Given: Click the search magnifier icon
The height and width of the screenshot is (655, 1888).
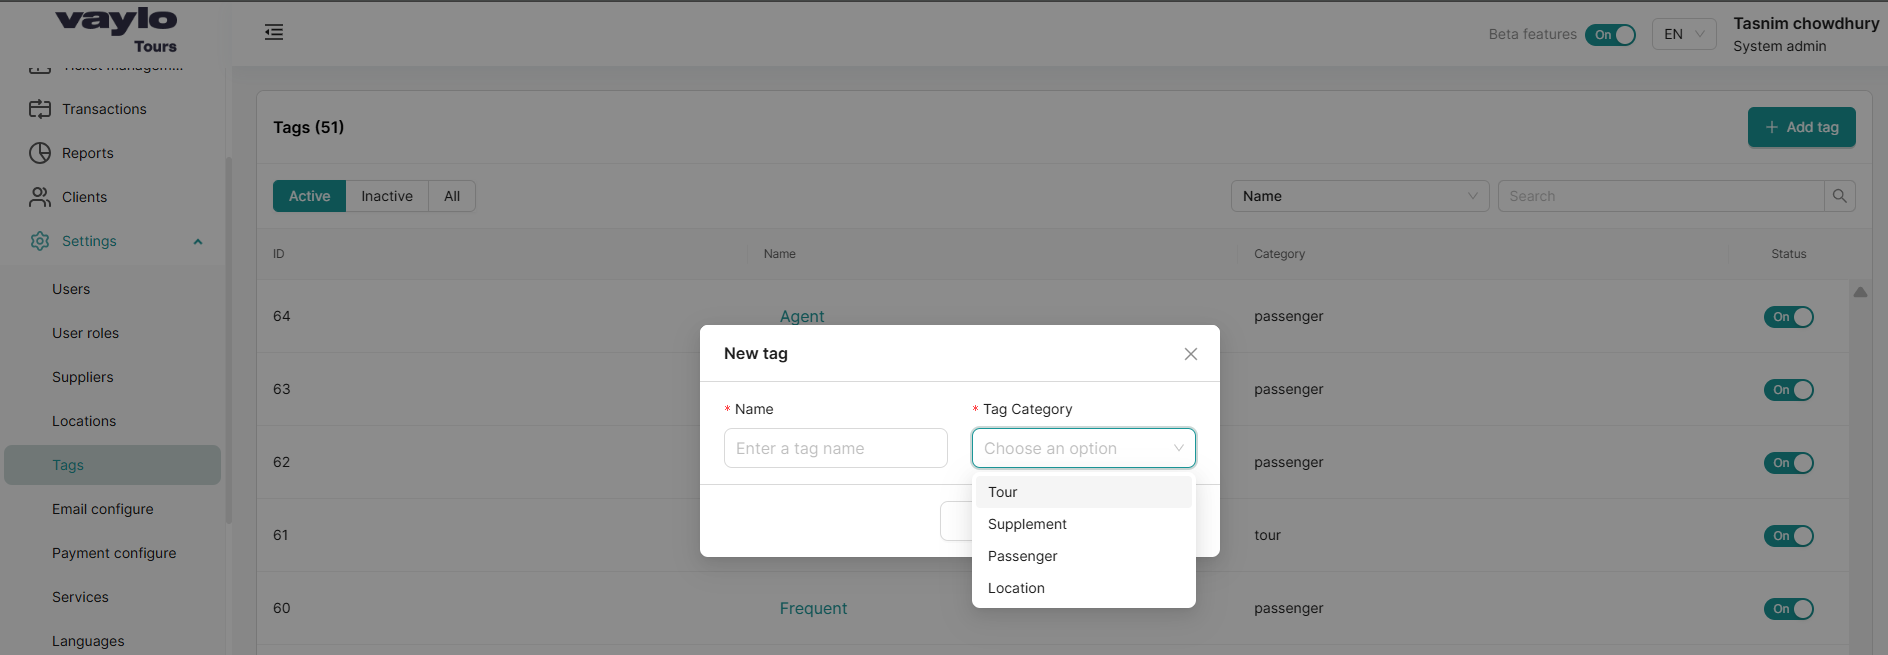Looking at the screenshot, I should pyautogui.click(x=1839, y=196).
